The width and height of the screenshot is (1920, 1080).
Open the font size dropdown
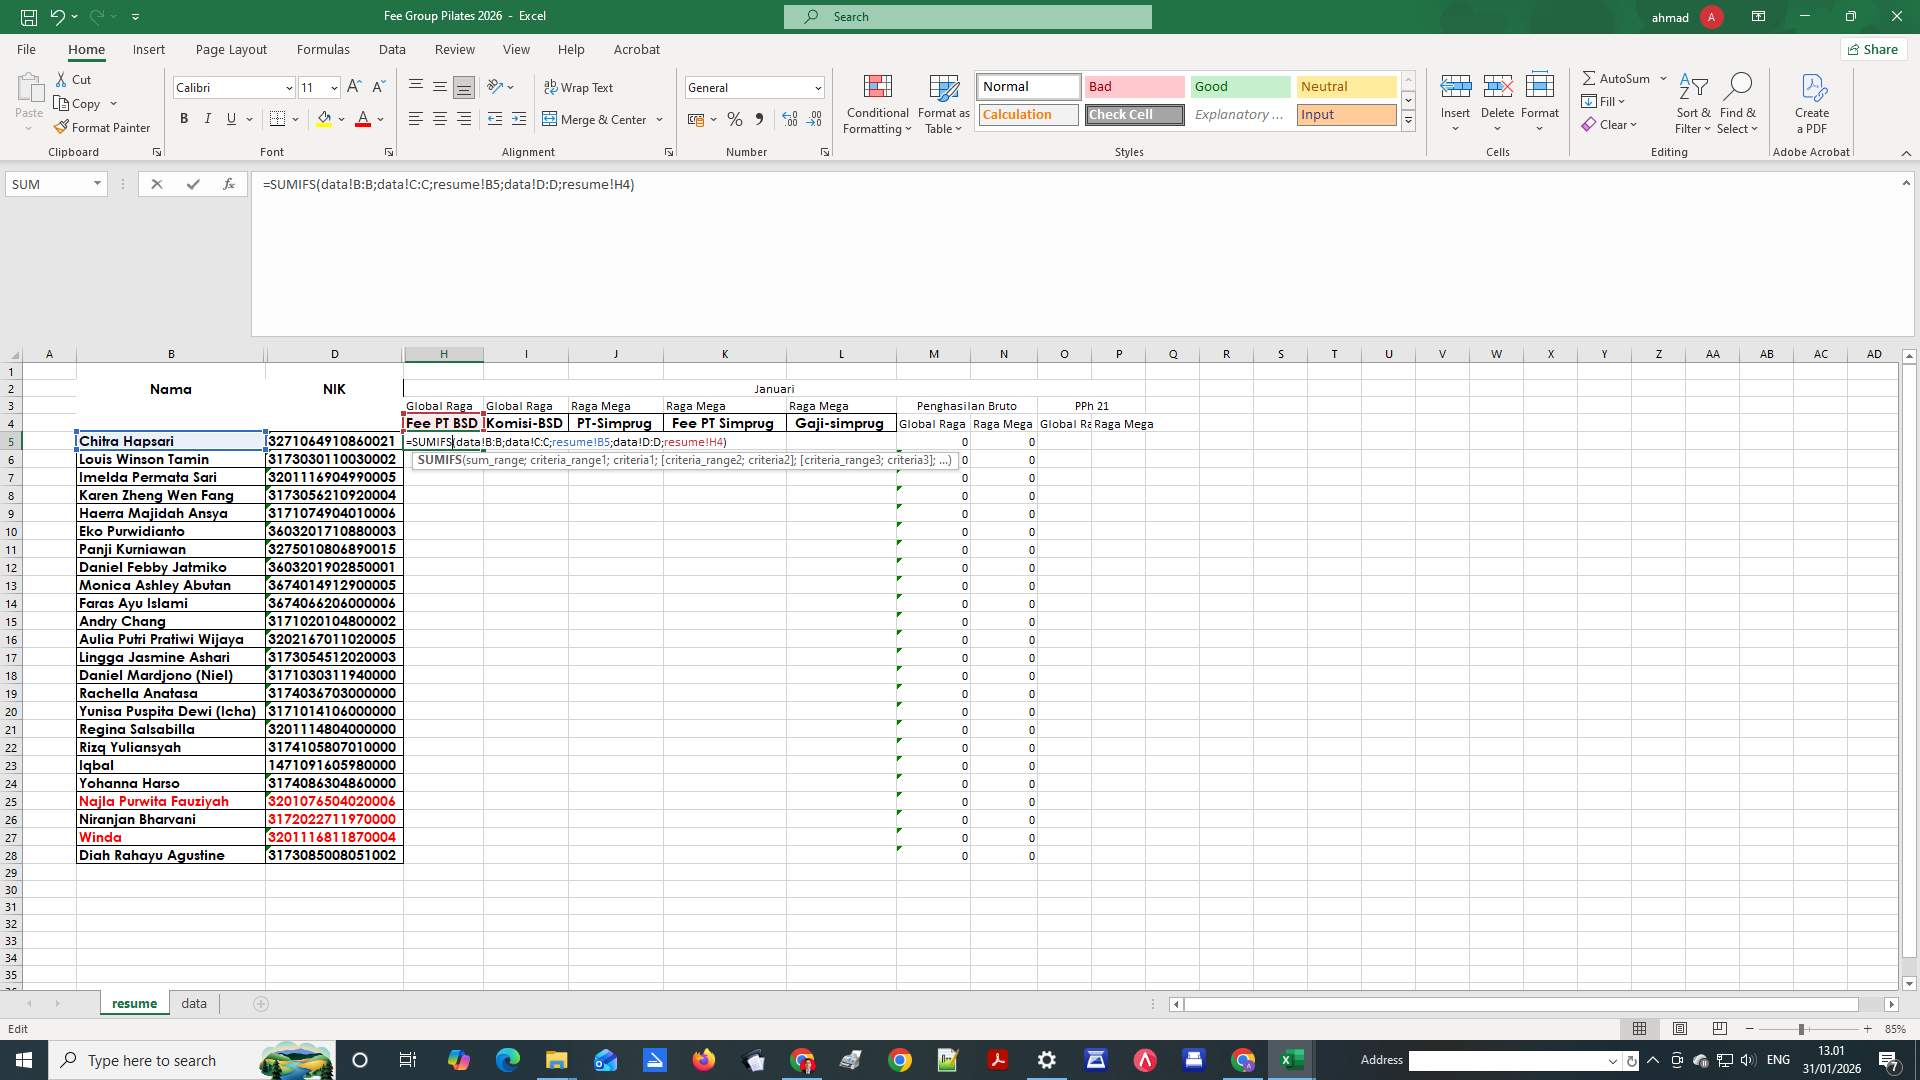[333, 88]
